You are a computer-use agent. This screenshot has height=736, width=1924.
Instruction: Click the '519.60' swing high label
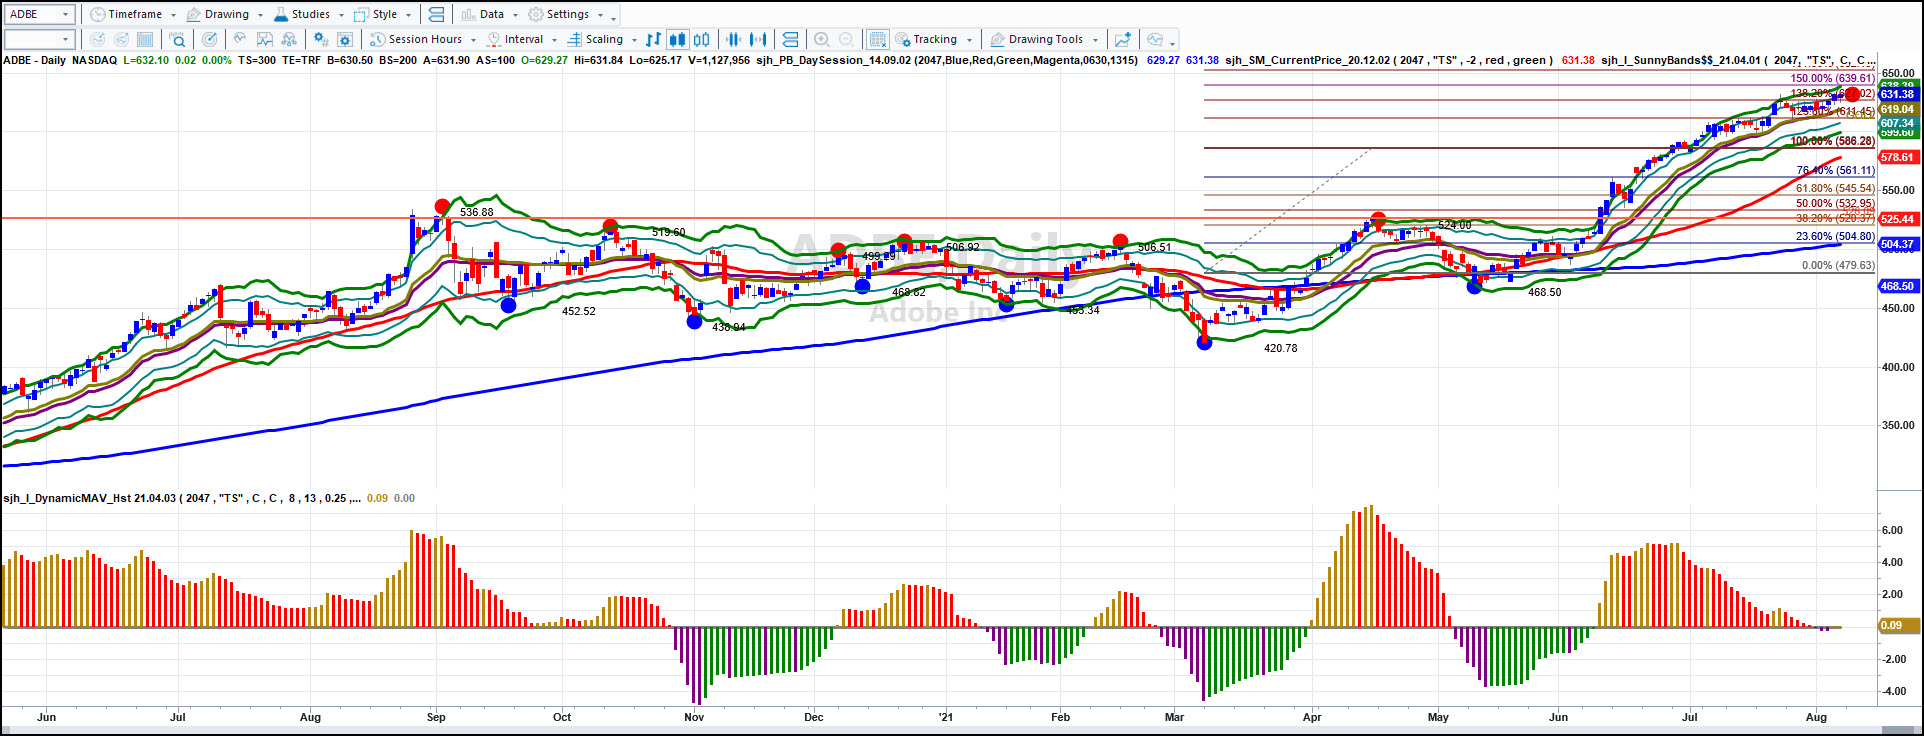[x=669, y=232]
